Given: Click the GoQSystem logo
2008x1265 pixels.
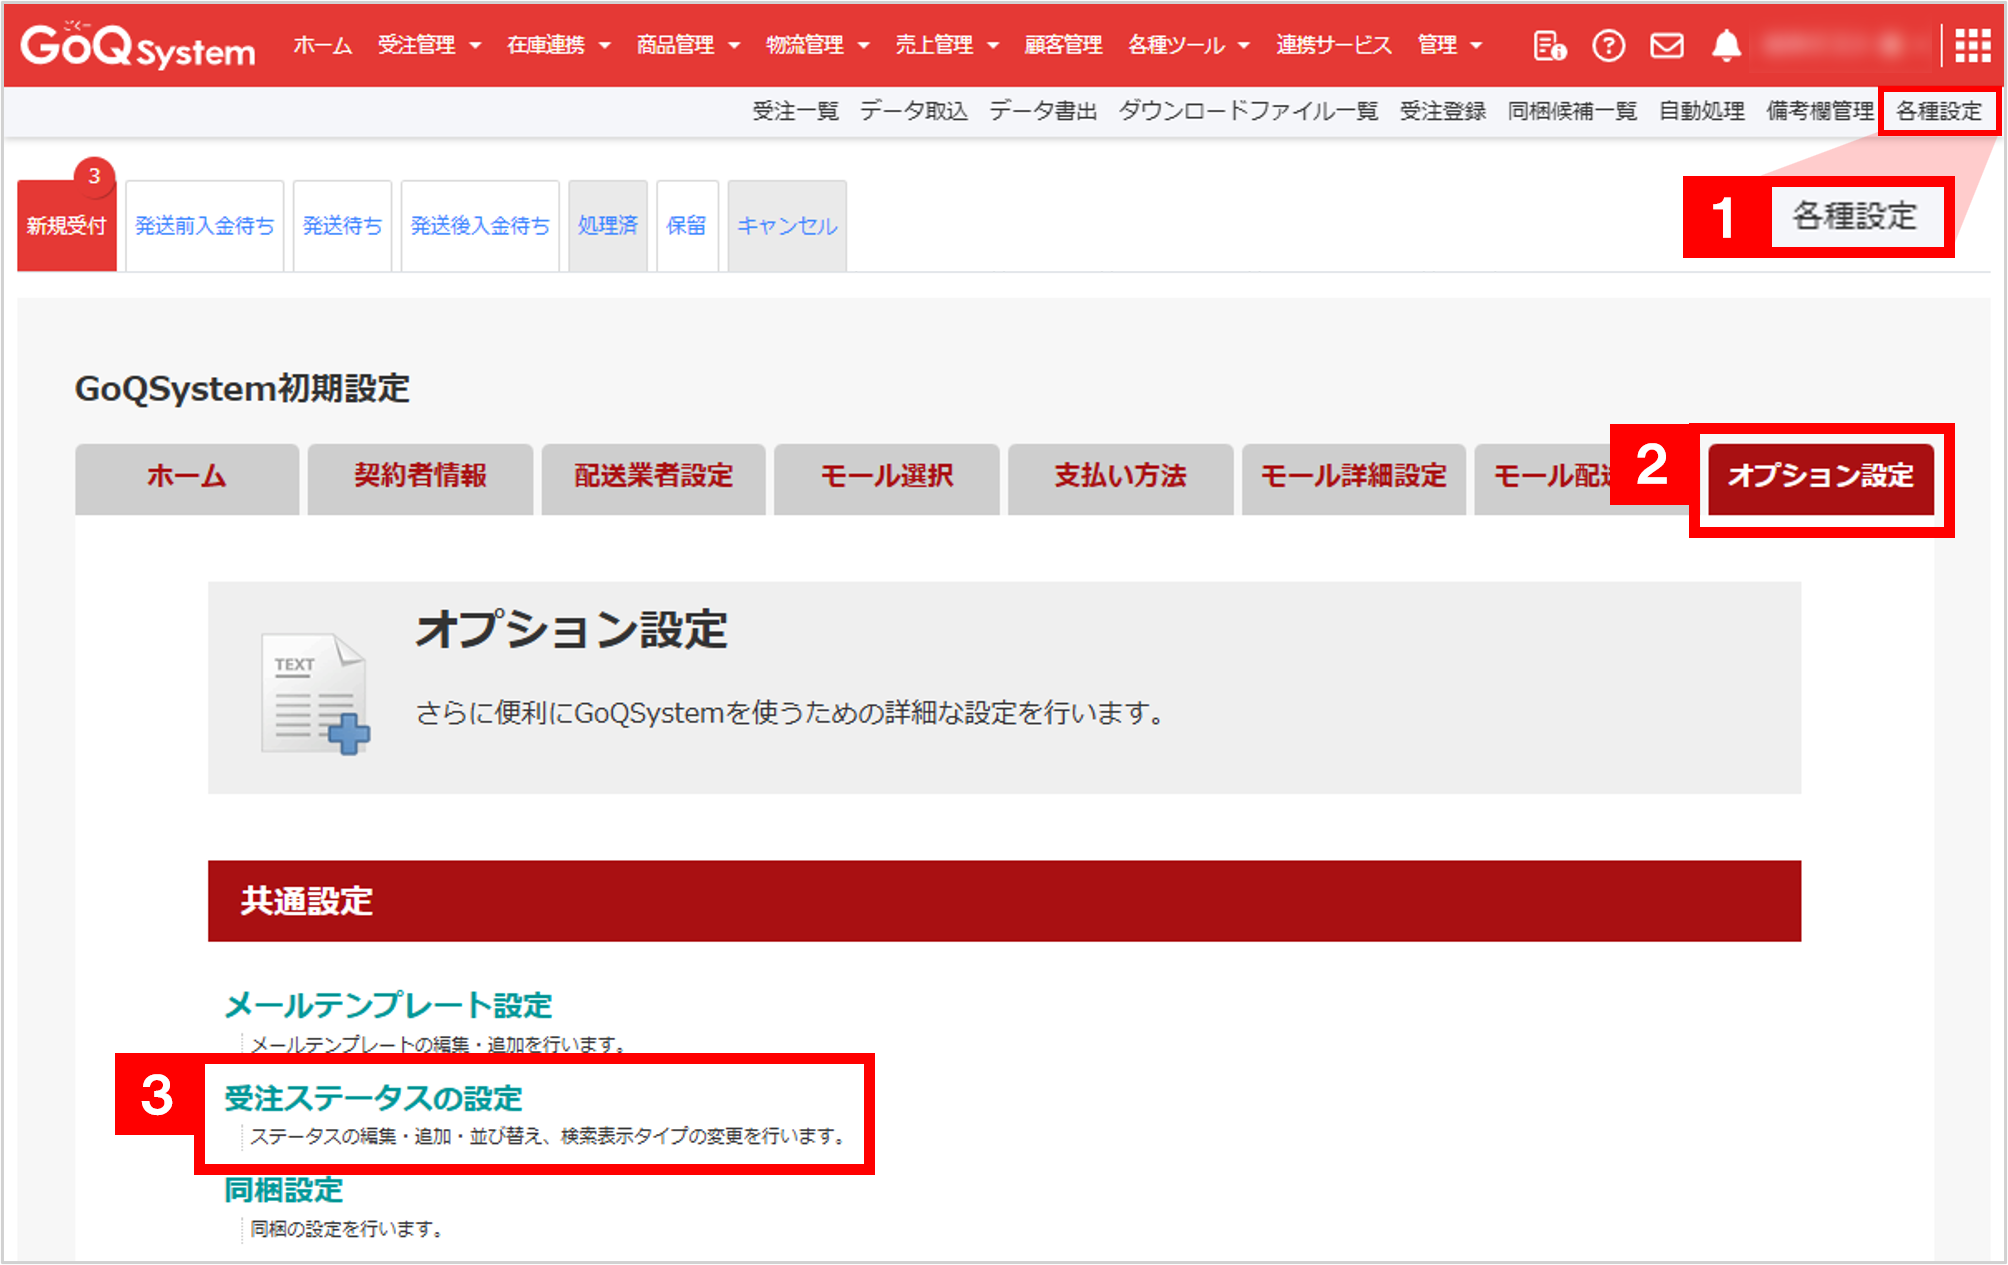Looking at the screenshot, I should point(138,46).
